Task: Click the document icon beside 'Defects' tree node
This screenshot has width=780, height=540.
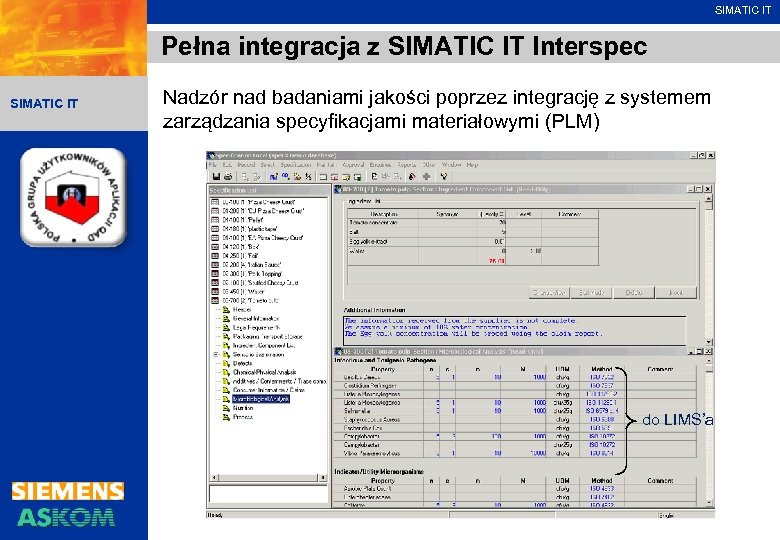Action: (x=226, y=363)
